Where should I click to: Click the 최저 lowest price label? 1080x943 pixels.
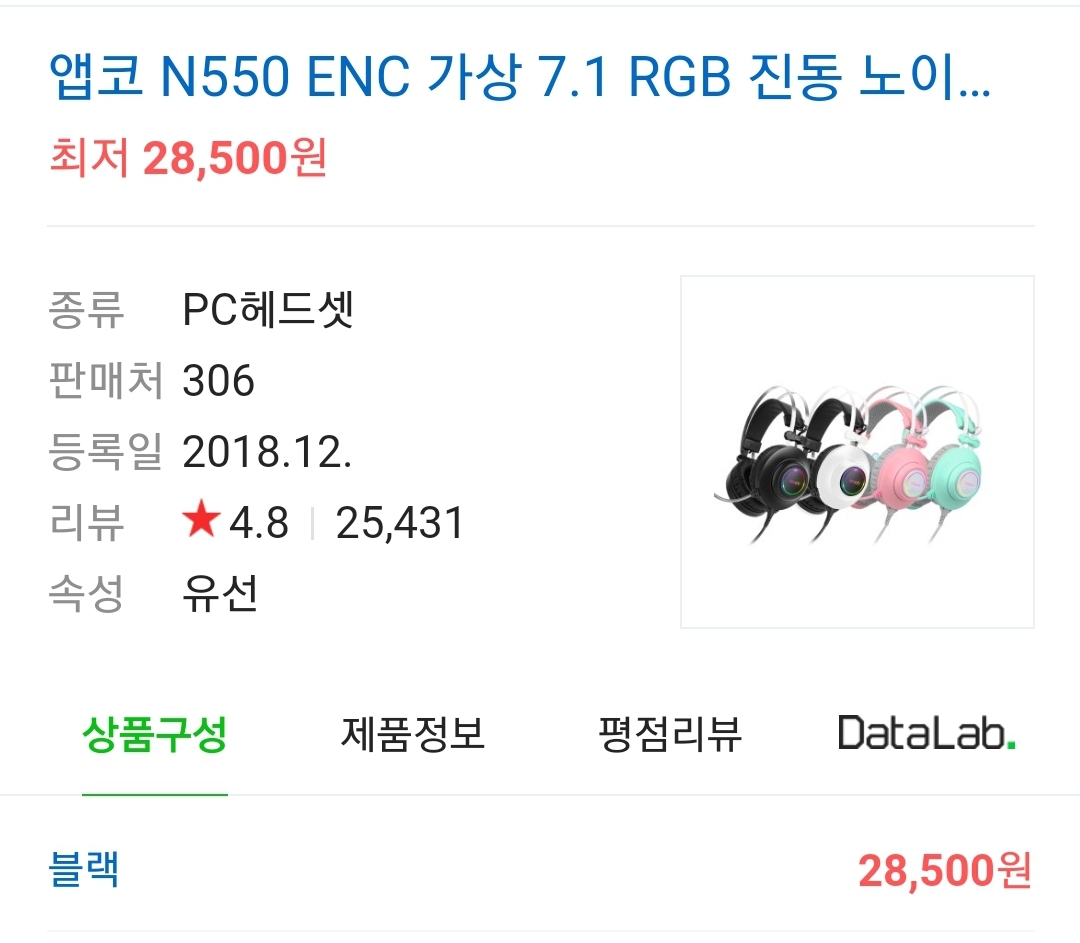86,160
